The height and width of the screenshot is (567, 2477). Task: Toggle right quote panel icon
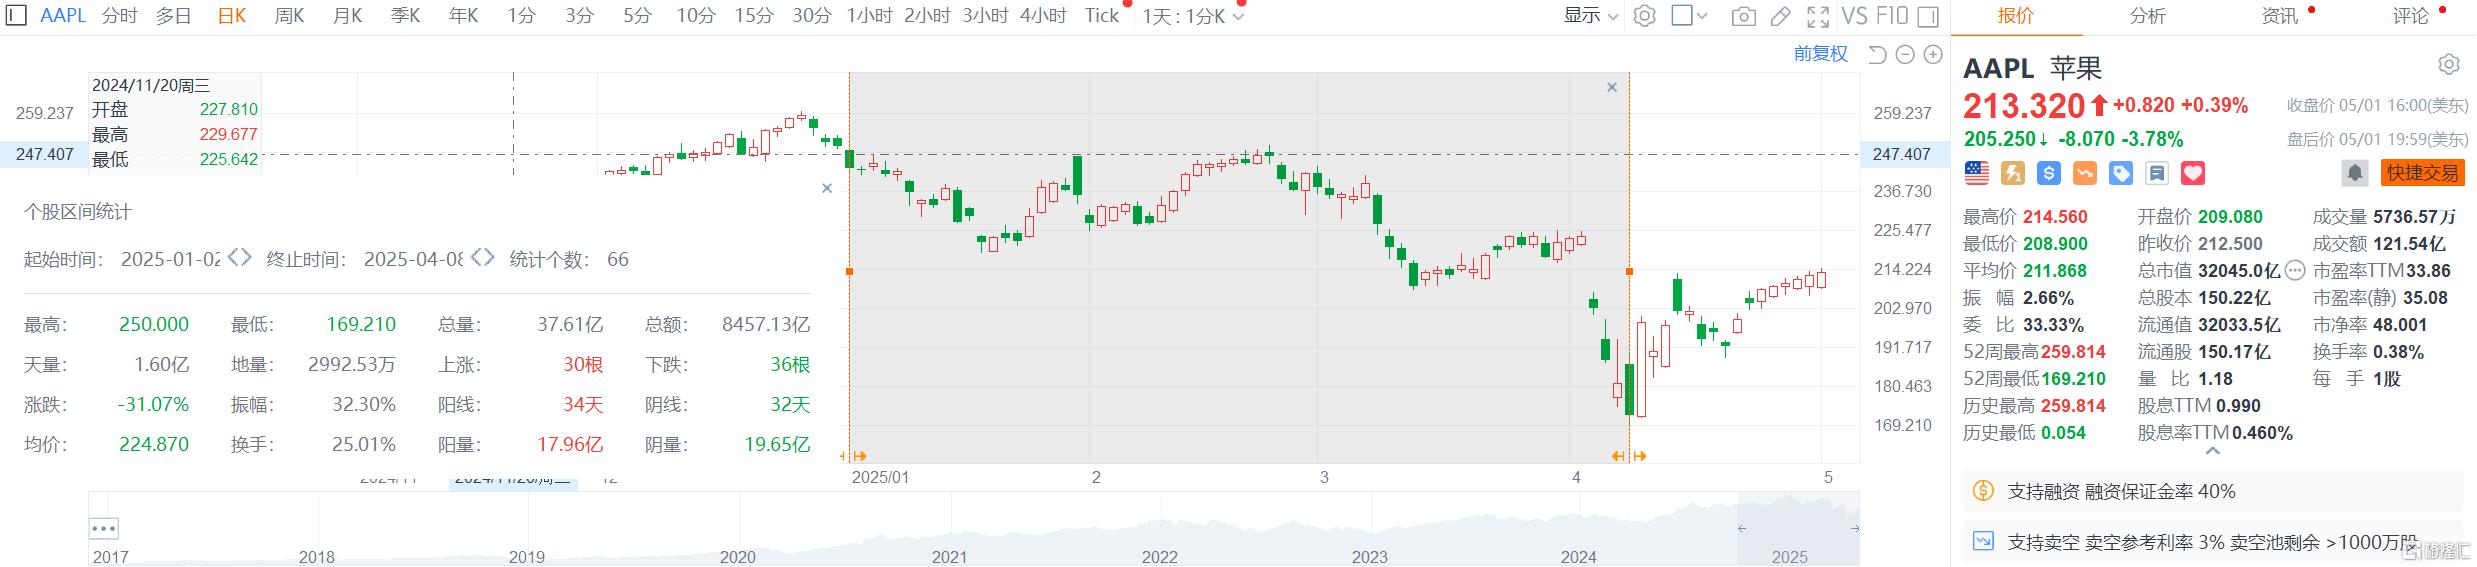point(1929,16)
